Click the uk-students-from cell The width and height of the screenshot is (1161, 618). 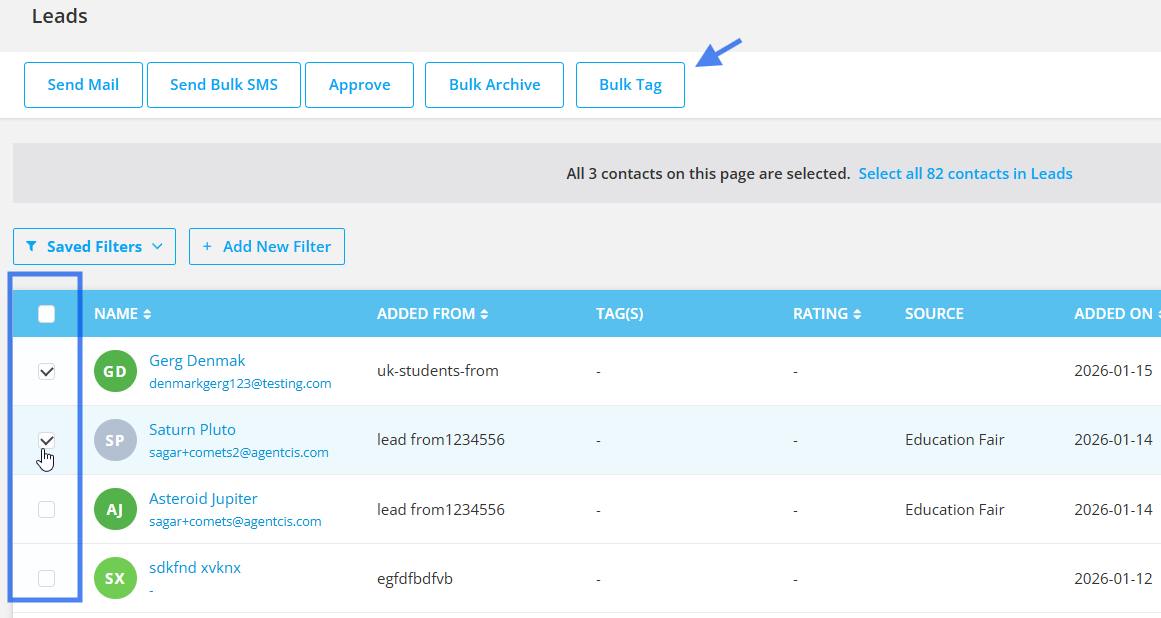(x=438, y=371)
